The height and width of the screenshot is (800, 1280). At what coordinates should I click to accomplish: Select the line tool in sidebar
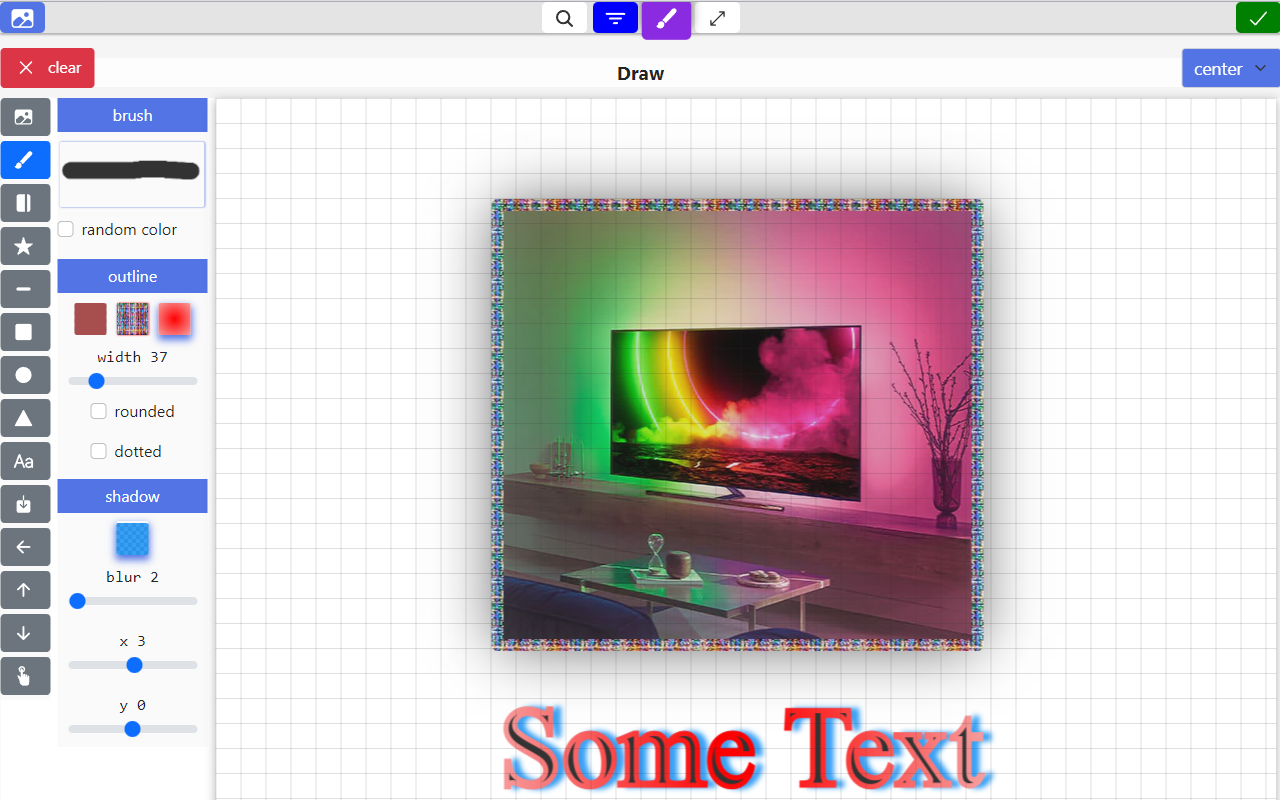click(x=25, y=289)
